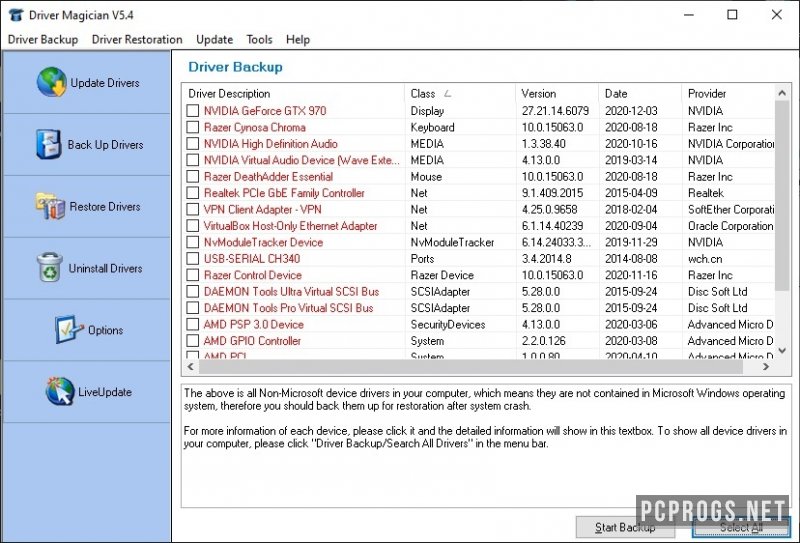Click the Start Backup button
Viewport: 800px width, 543px height.
(x=625, y=527)
